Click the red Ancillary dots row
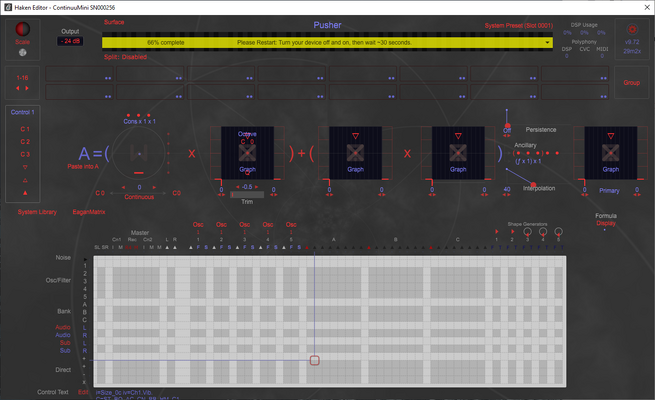The height and width of the screenshot is (400, 655). pos(537,153)
